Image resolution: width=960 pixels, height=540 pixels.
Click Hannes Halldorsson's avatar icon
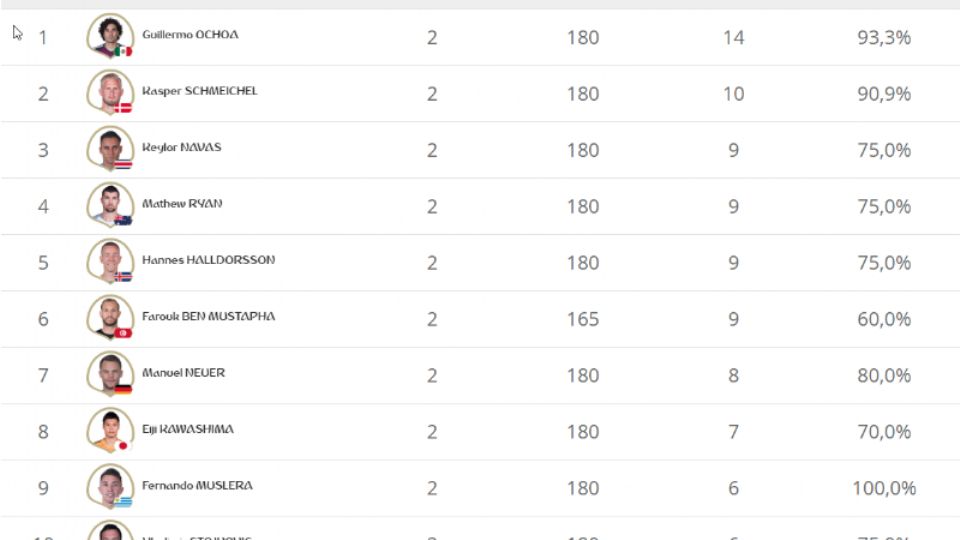coord(109,260)
